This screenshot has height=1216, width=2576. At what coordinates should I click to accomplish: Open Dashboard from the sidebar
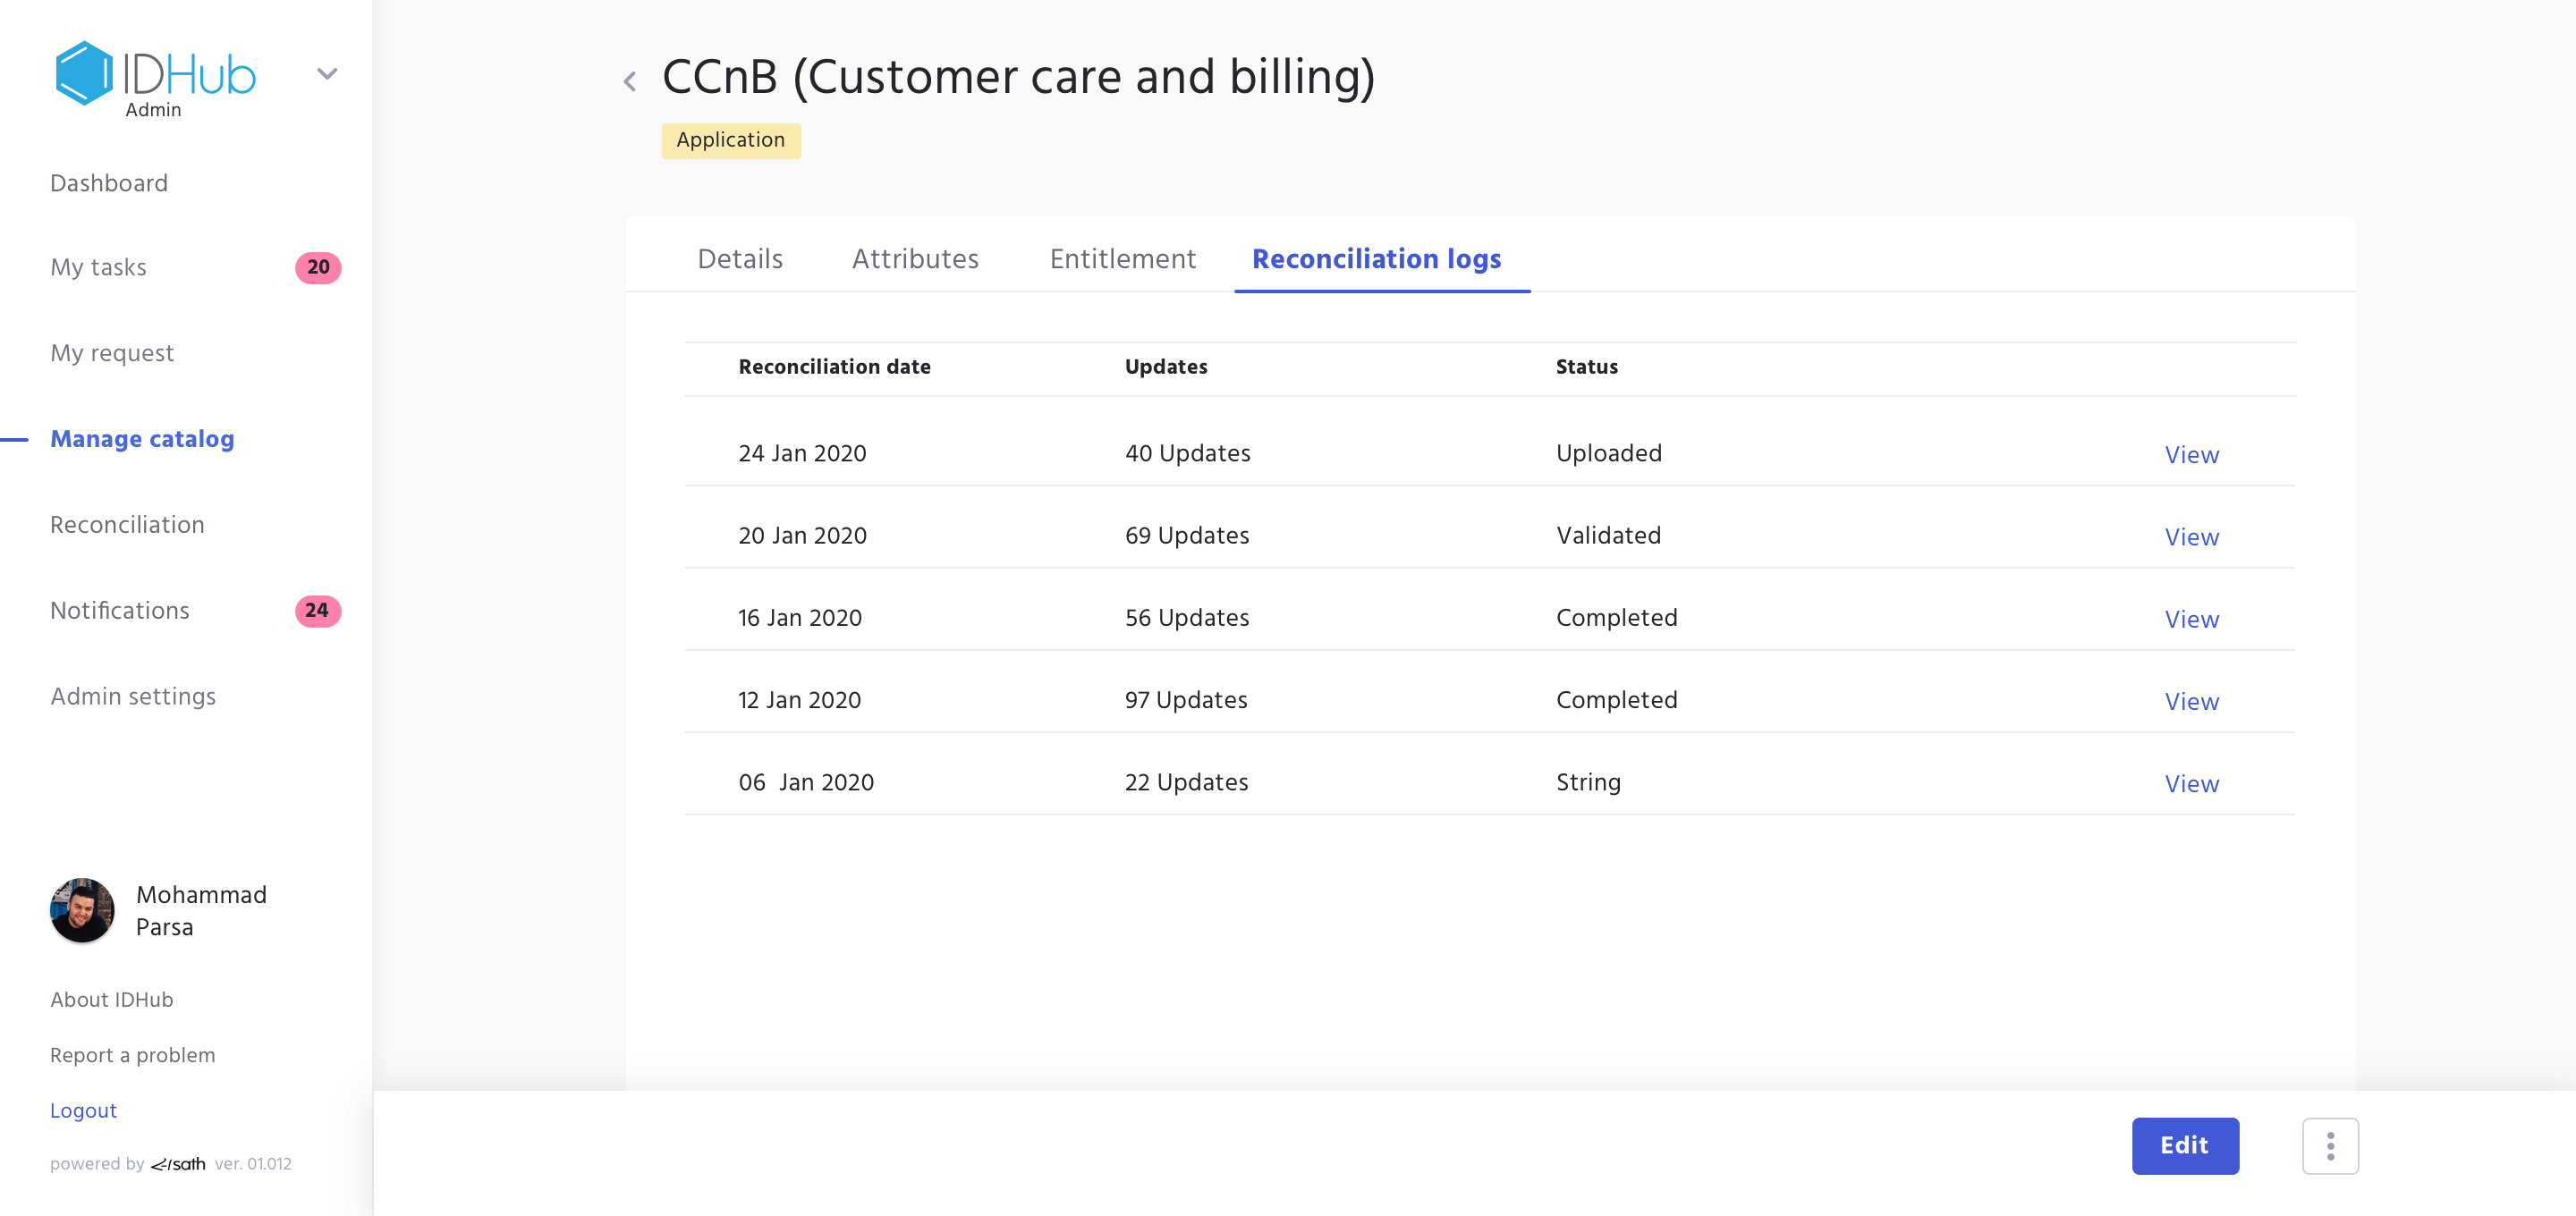click(109, 183)
